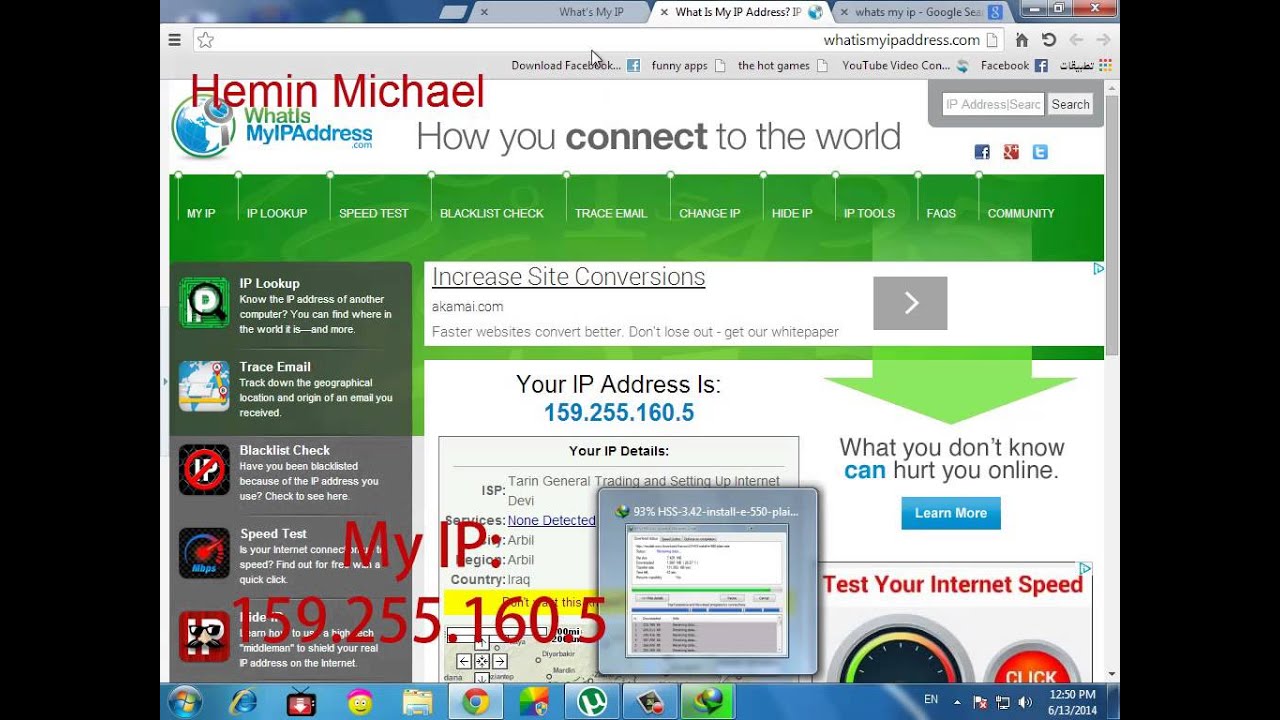
Task: Open the "None Detected" services link
Action: pos(551,520)
